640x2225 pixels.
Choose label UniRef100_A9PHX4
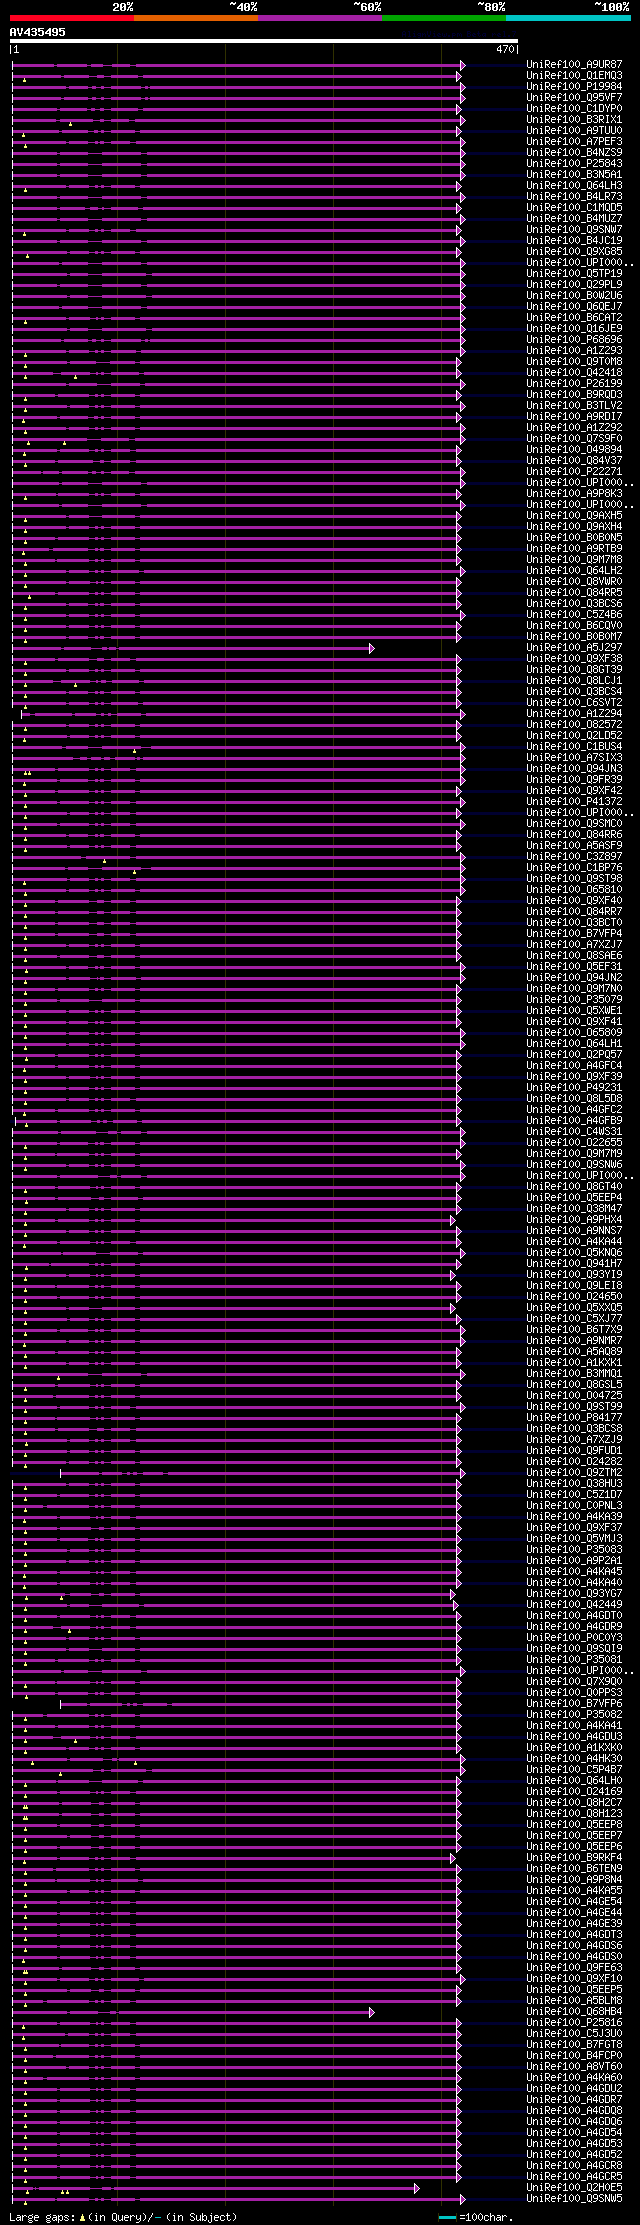[x=574, y=1220]
